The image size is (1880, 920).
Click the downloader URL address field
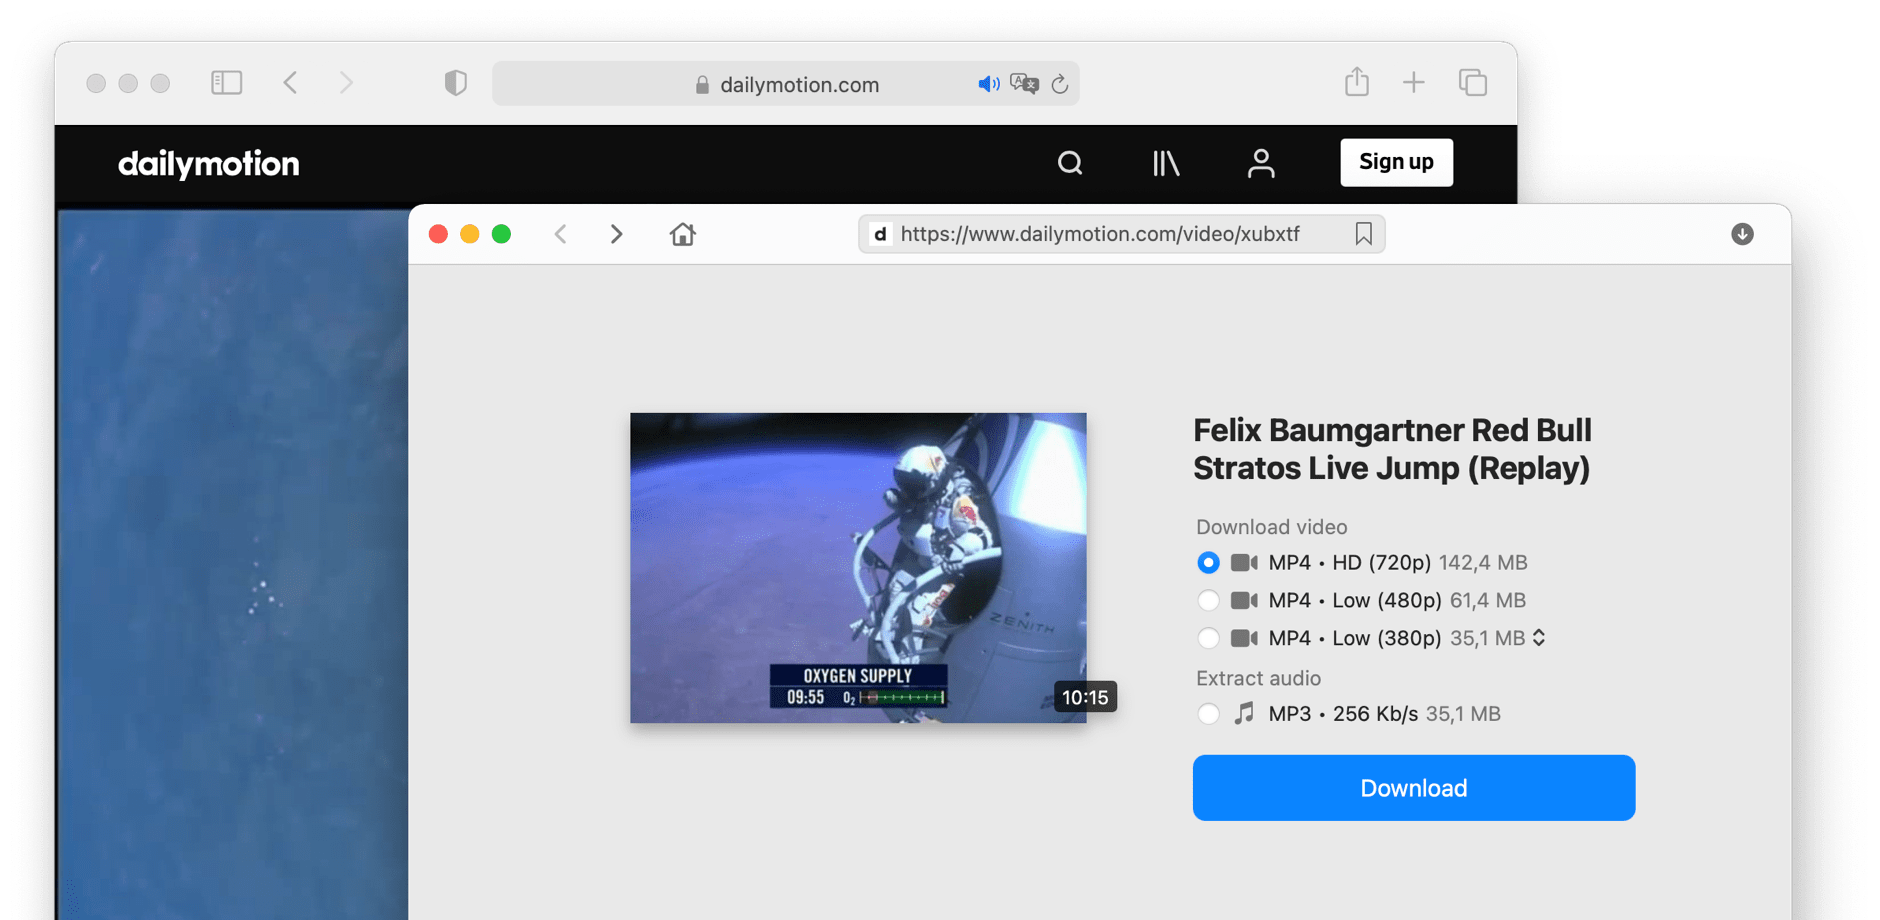coord(1121,234)
